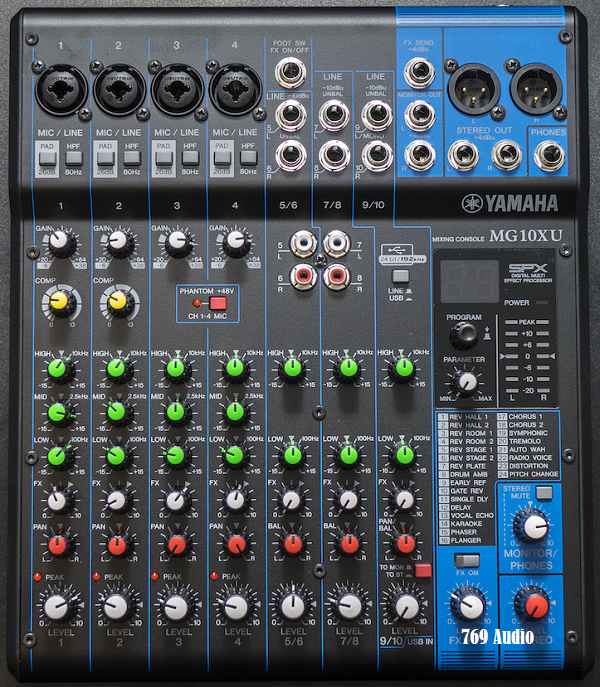Click the channel 1 red PEAK indicator LED
The width and height of the screenshot is (600, 687).
38,577
